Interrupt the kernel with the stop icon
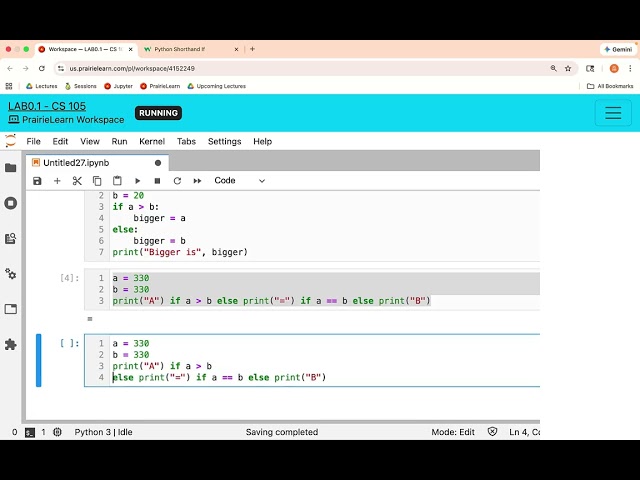This screenshot has width=640, height=480. click(x=157, y=181)
